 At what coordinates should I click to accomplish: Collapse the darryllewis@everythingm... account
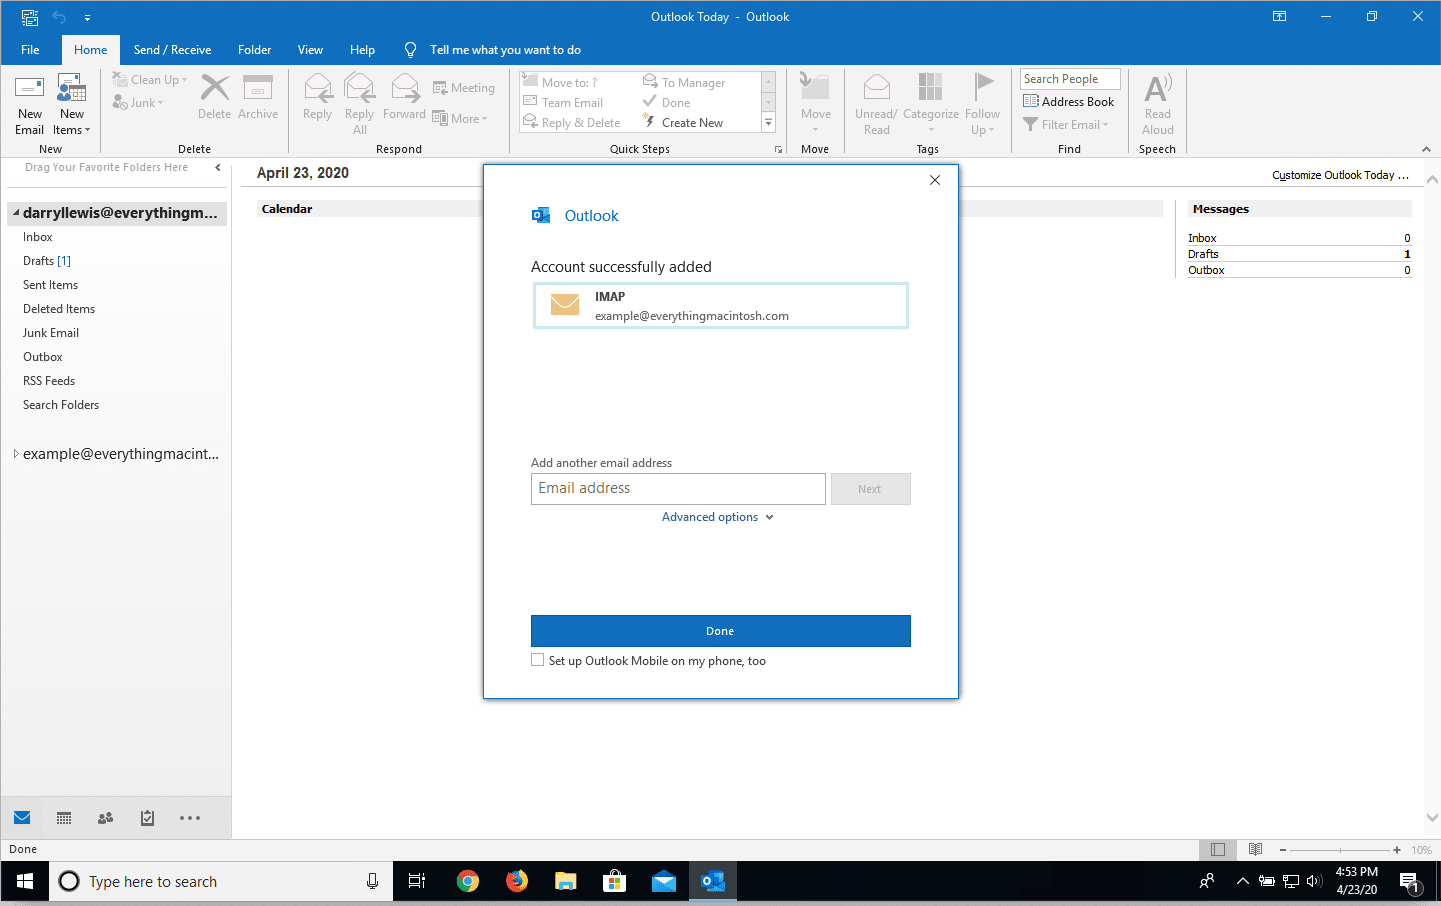pos(16,213)
